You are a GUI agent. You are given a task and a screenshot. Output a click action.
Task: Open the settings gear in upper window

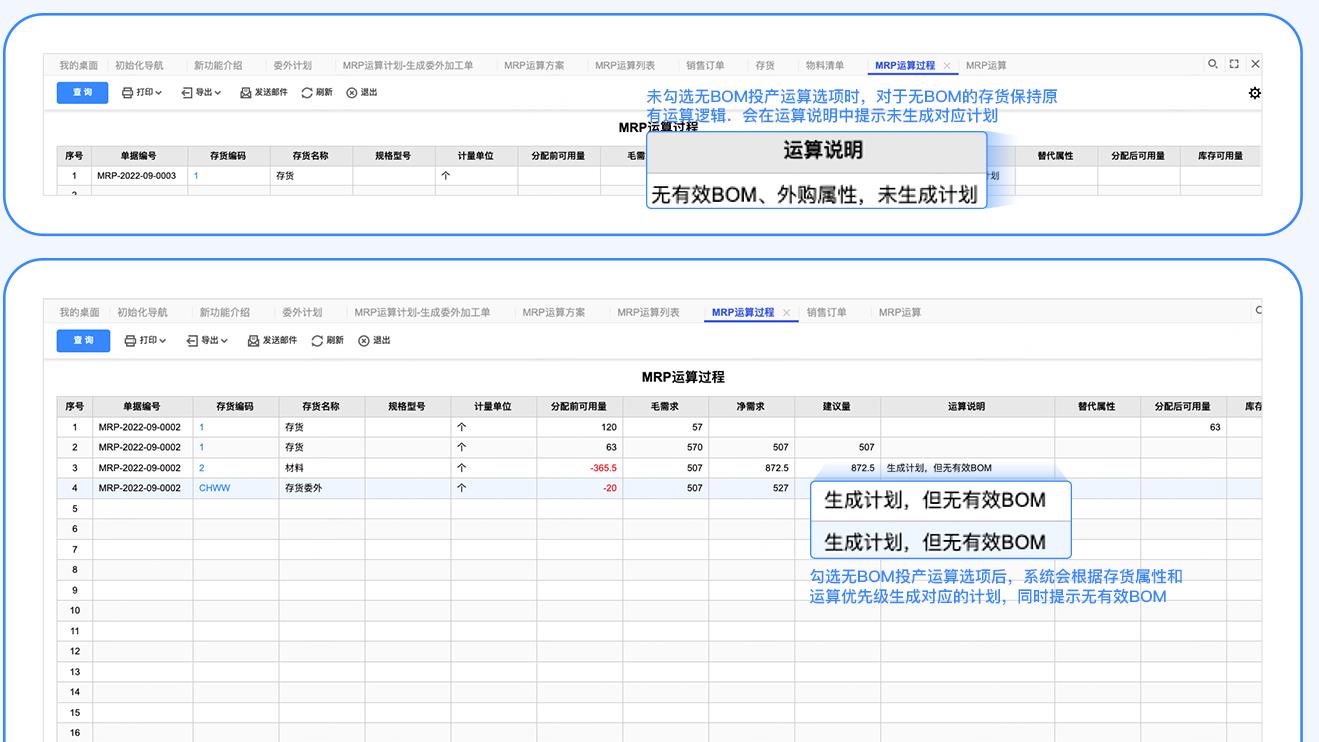coord(1254,93)
